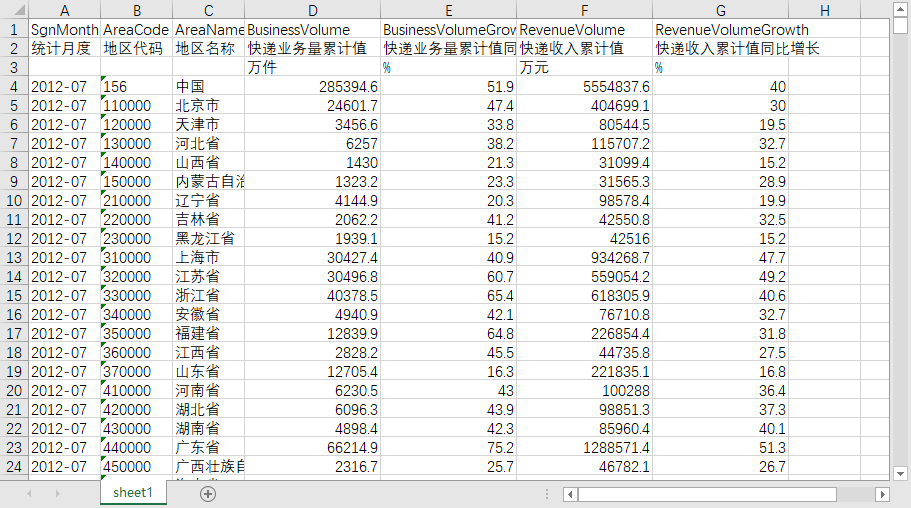Click the SgnMonth header cell
This screenshot has height=508, width=911.
(x=64, y=30)
